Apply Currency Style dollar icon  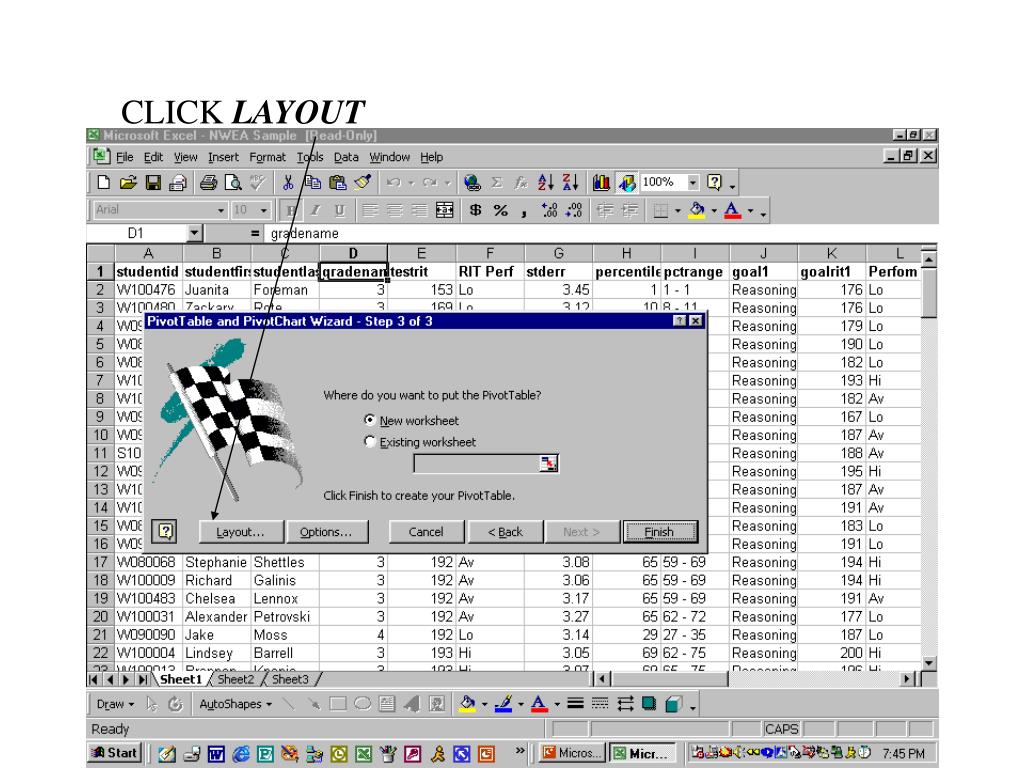(475, 210)
